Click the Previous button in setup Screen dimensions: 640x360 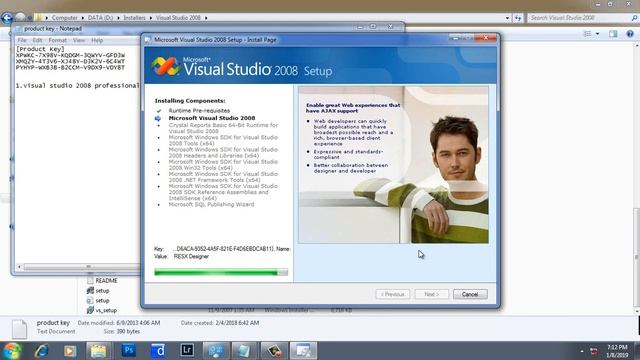393,294
